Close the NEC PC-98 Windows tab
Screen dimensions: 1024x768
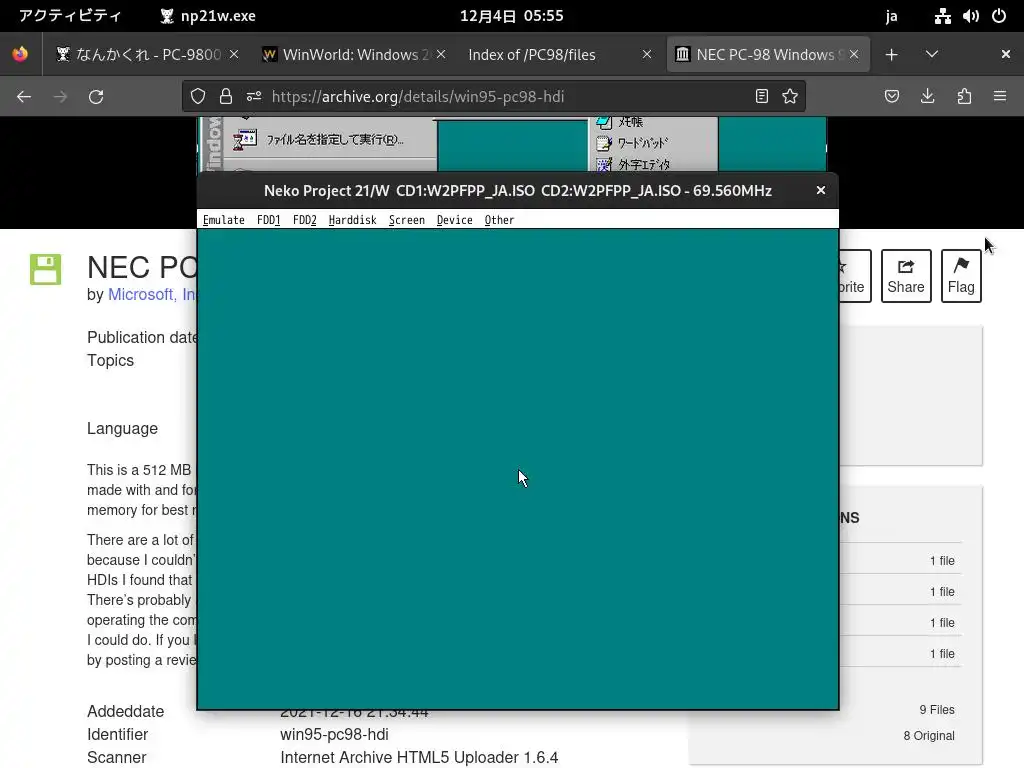tap(854, 54)
